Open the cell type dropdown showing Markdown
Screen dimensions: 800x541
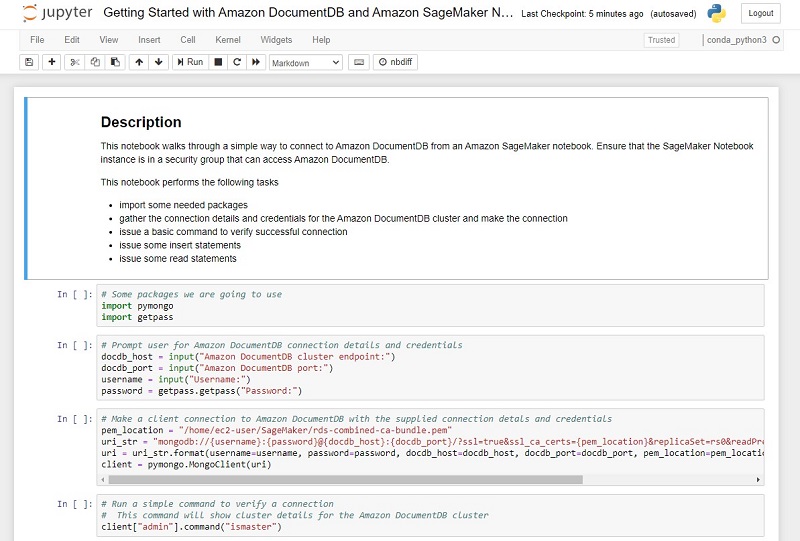pyautogui.click(x=306, y=63)
